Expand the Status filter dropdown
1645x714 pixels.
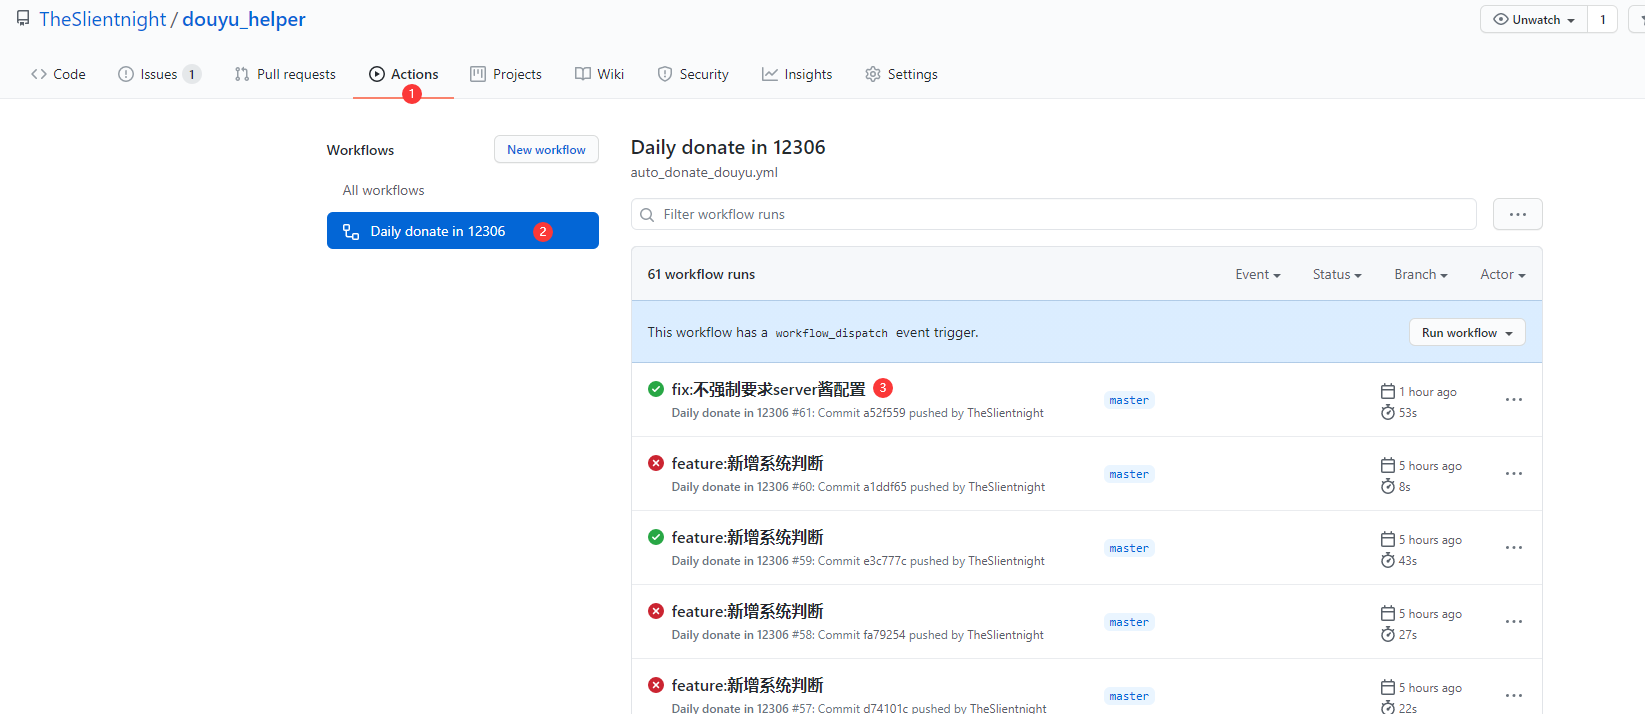1337,274
